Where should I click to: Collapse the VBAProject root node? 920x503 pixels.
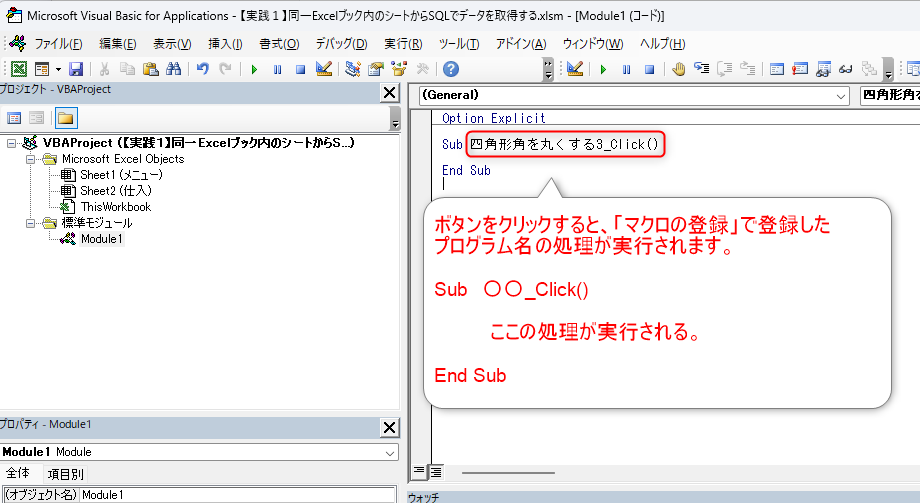point(12,143)
